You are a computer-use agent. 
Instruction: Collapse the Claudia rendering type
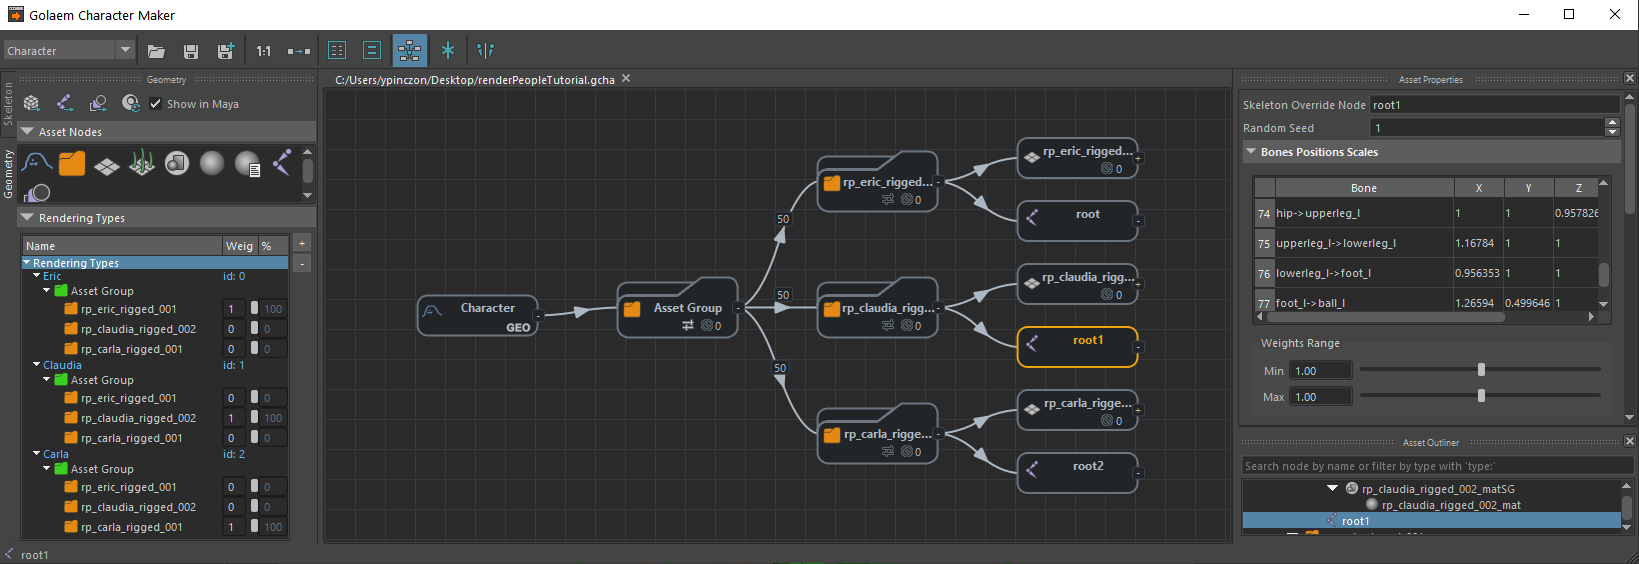click(x=37, y=364)
